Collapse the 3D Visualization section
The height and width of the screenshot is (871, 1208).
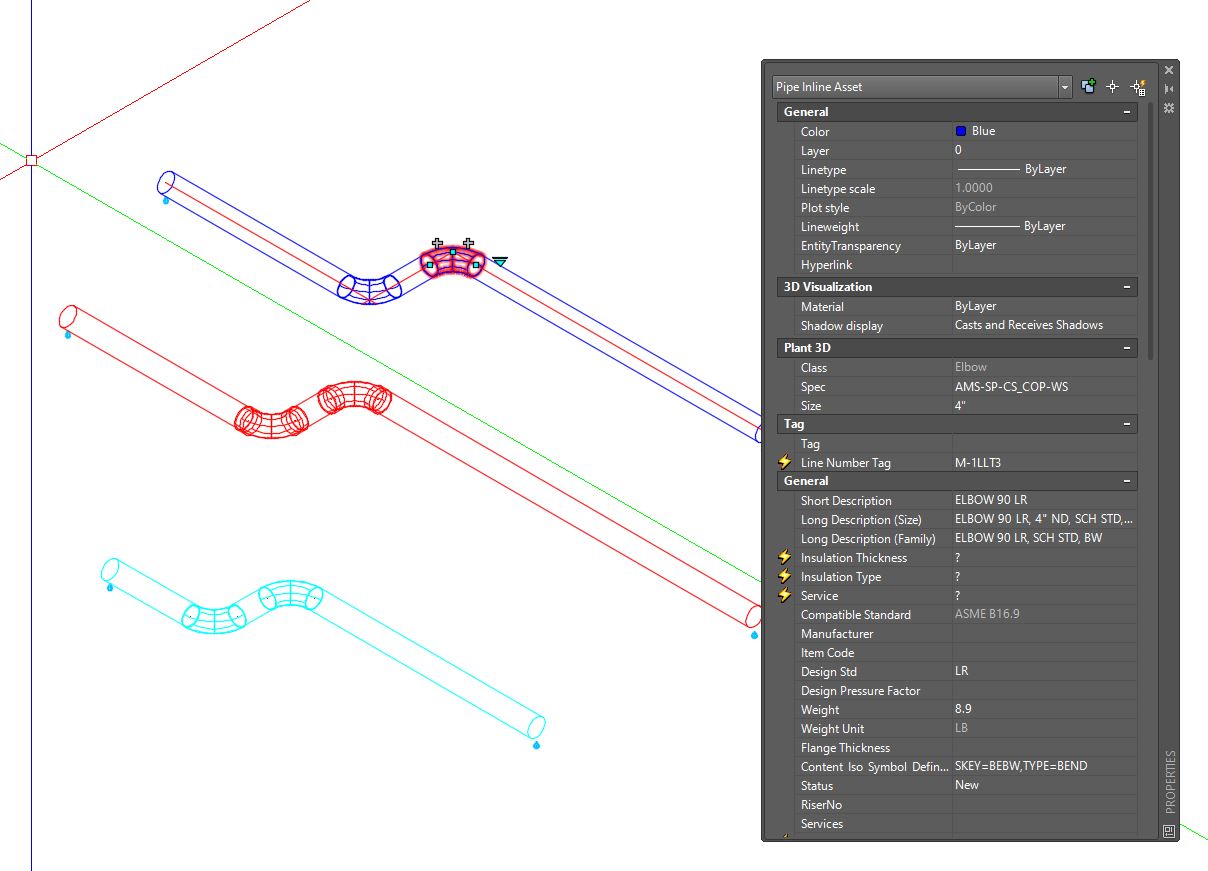[x=1128, y=287]
